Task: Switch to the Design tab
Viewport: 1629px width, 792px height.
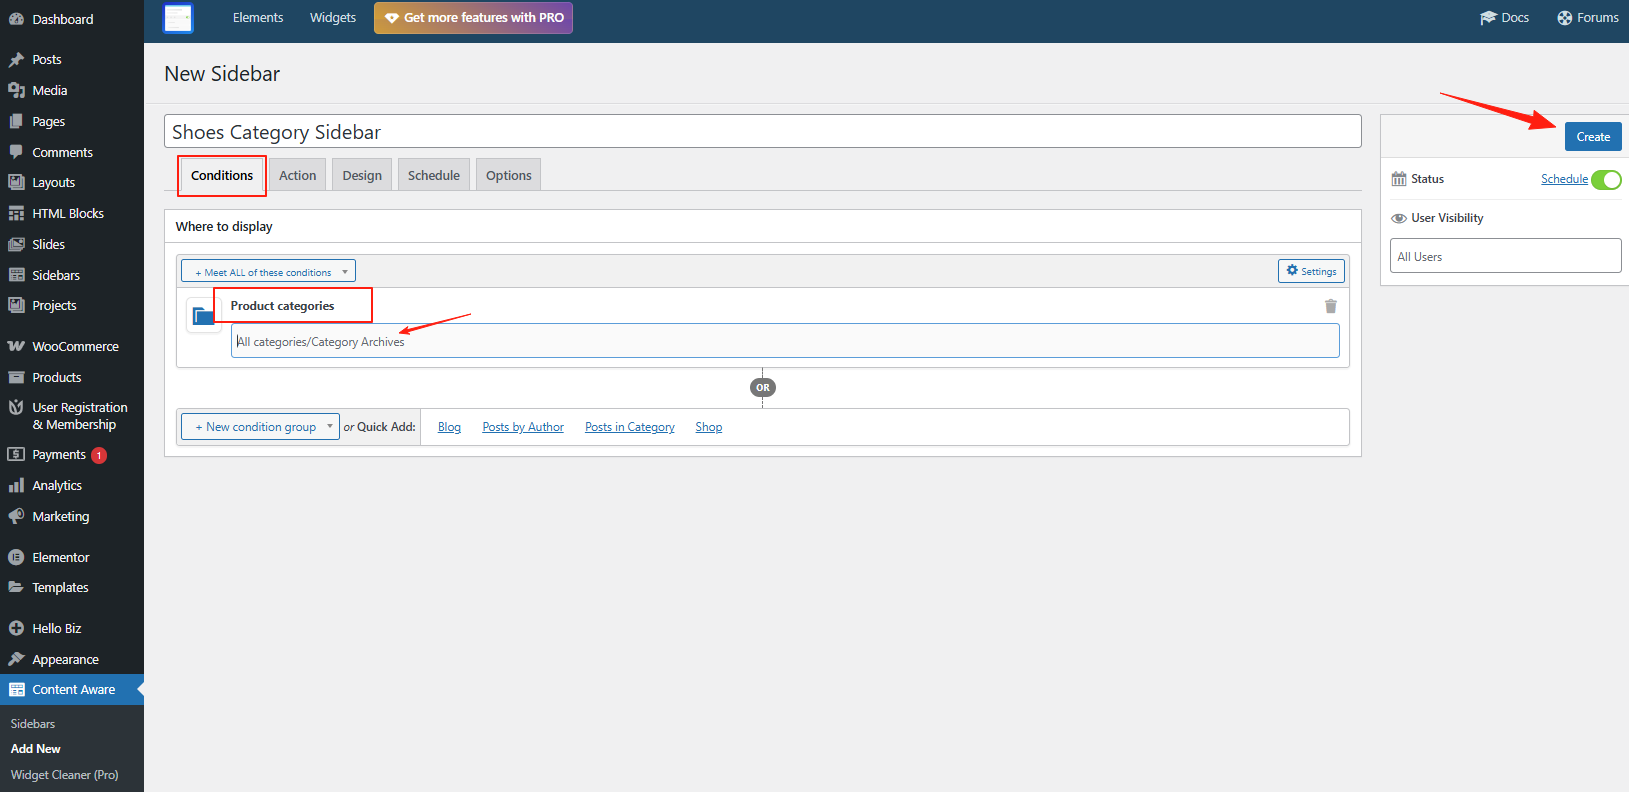Action: [x=362, y=176]
